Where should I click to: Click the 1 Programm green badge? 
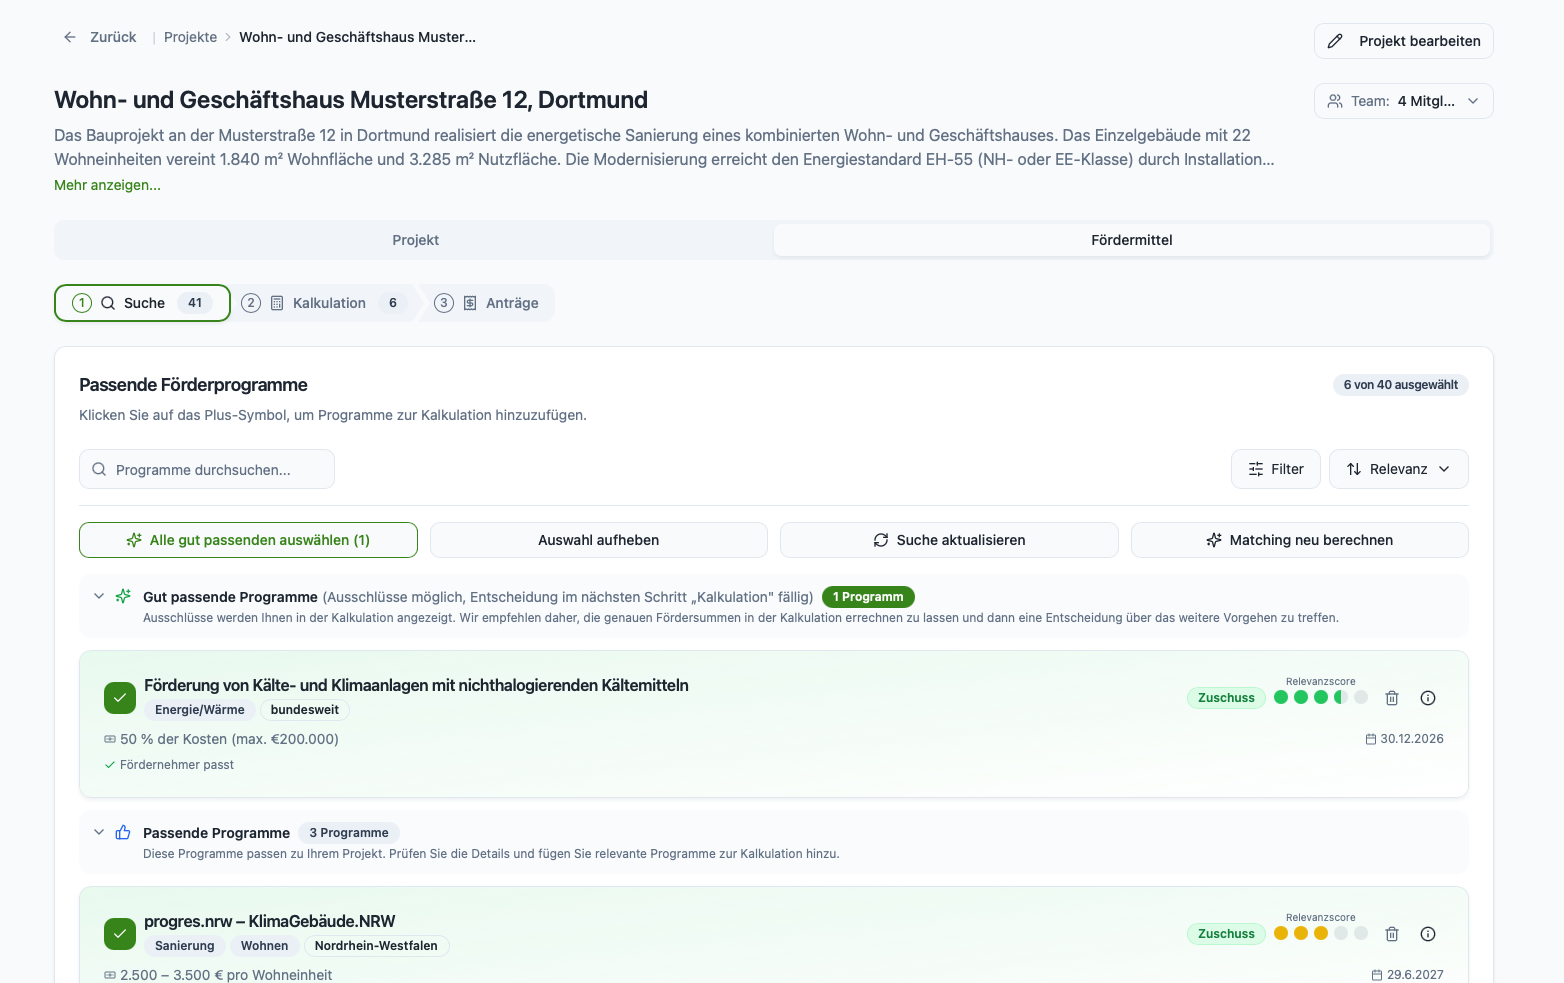868,597
